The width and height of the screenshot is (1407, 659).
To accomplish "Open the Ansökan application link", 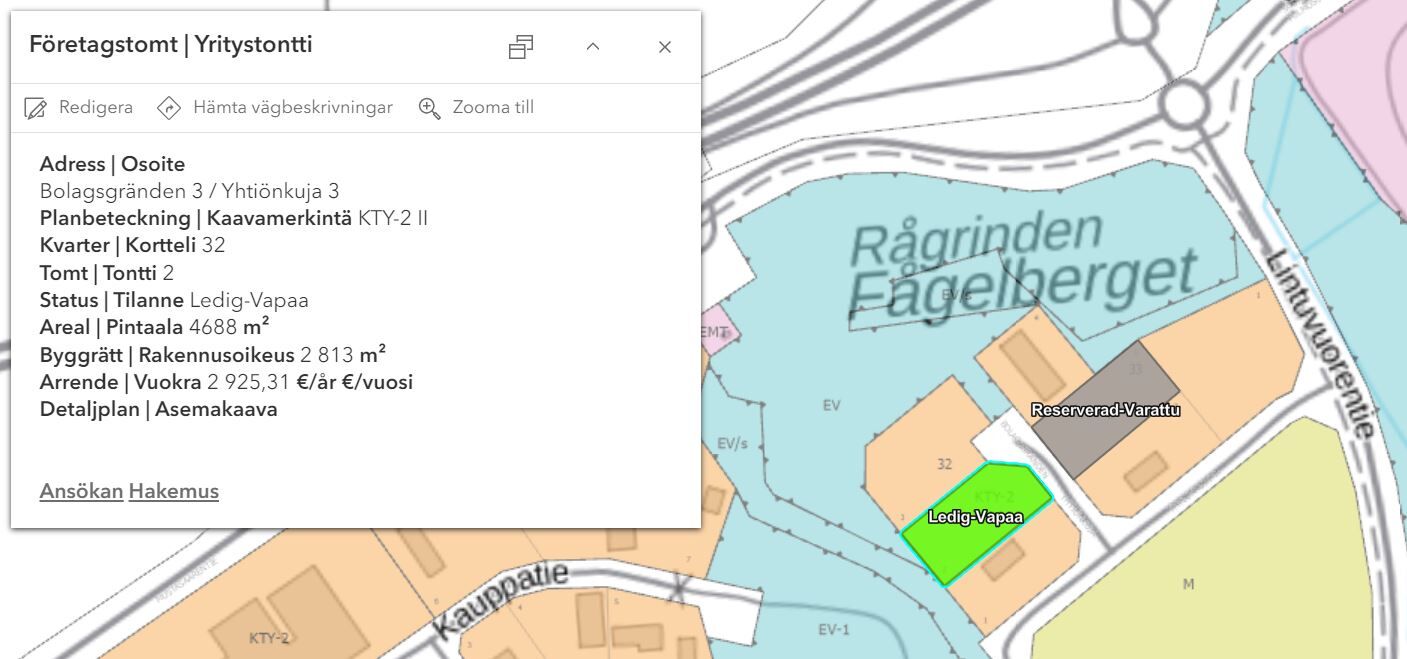I will click(81, 491).
